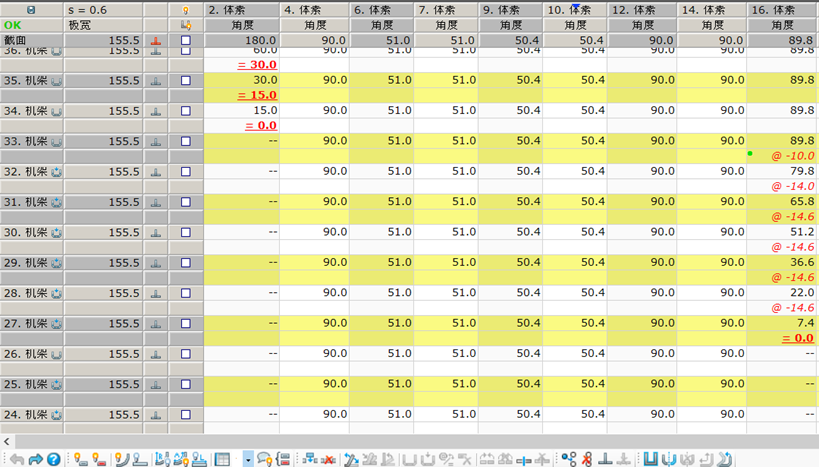
Task: Click the table grid icon in toolbar
Action: (222, 459)
